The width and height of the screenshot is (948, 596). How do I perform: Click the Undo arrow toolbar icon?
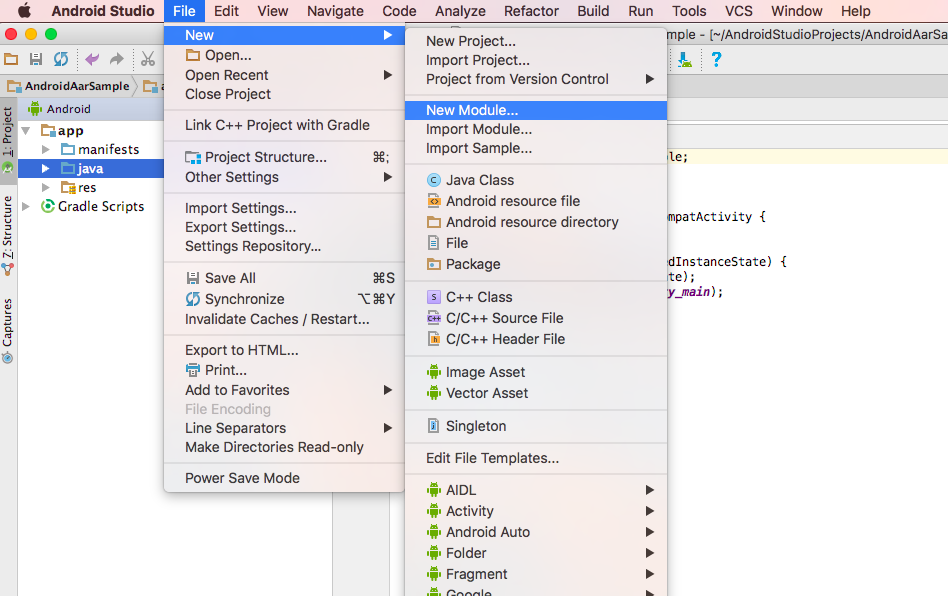point(92,59)
